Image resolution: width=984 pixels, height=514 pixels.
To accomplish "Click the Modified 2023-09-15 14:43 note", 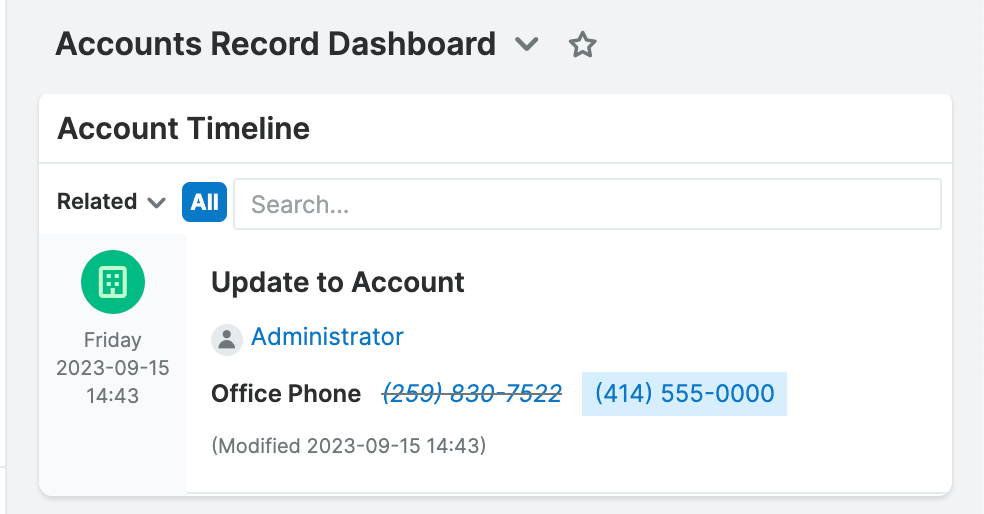I will coord(349,445).
